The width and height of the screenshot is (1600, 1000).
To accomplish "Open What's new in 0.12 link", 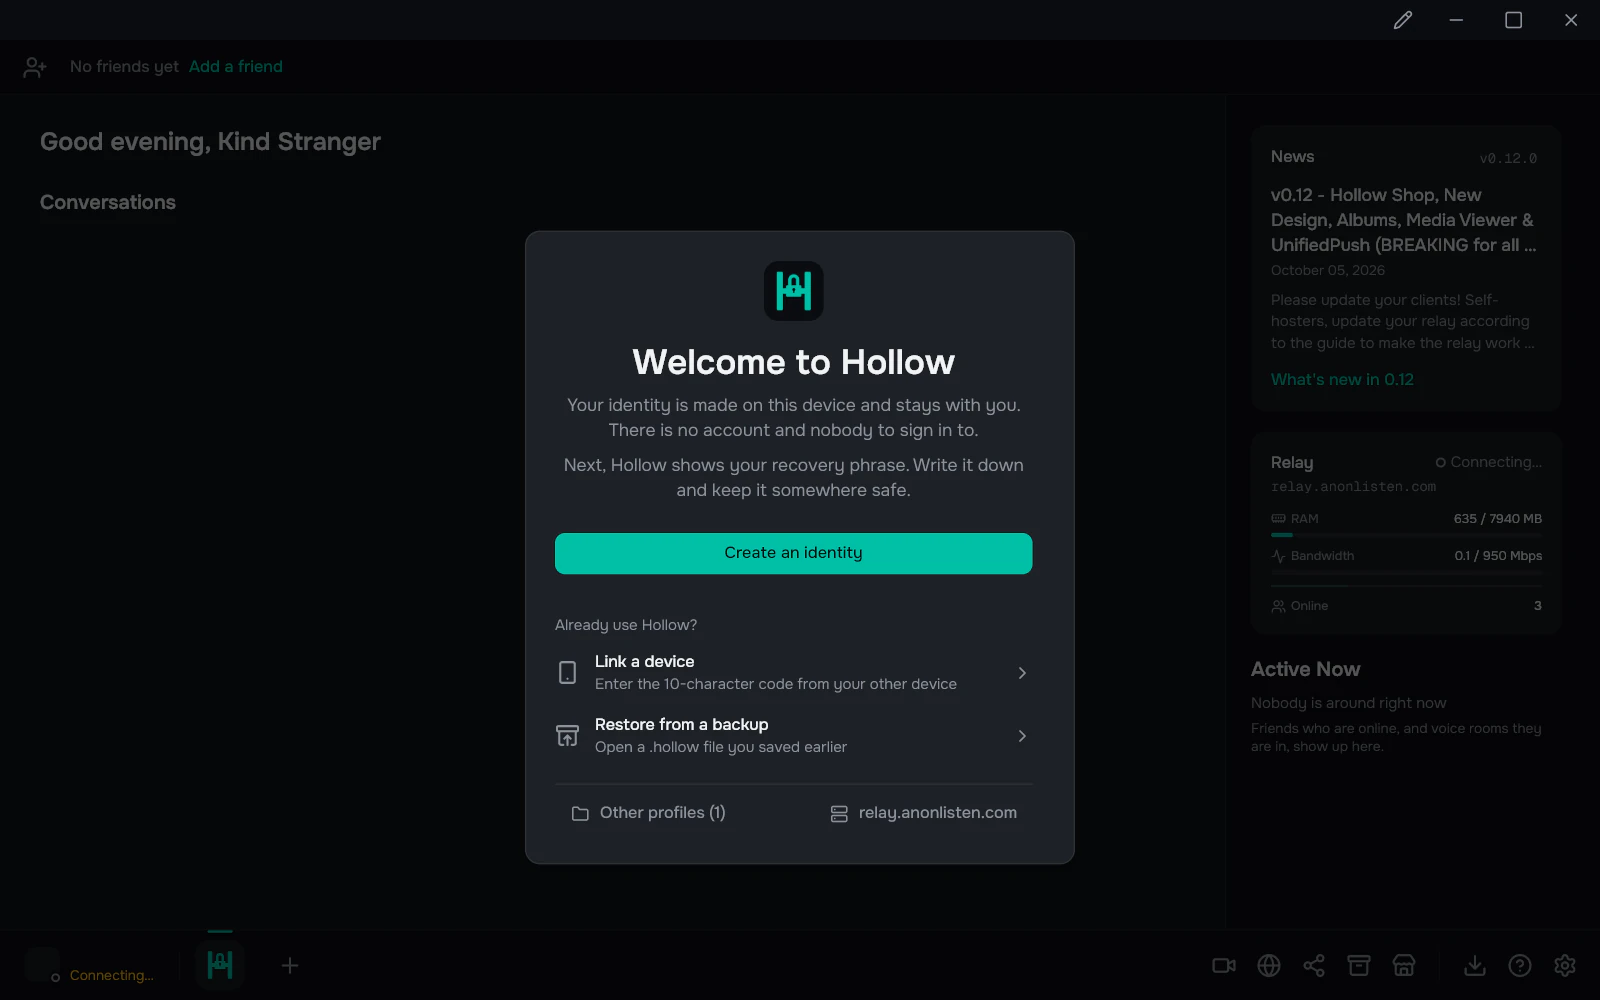I will pos(1342,380).
